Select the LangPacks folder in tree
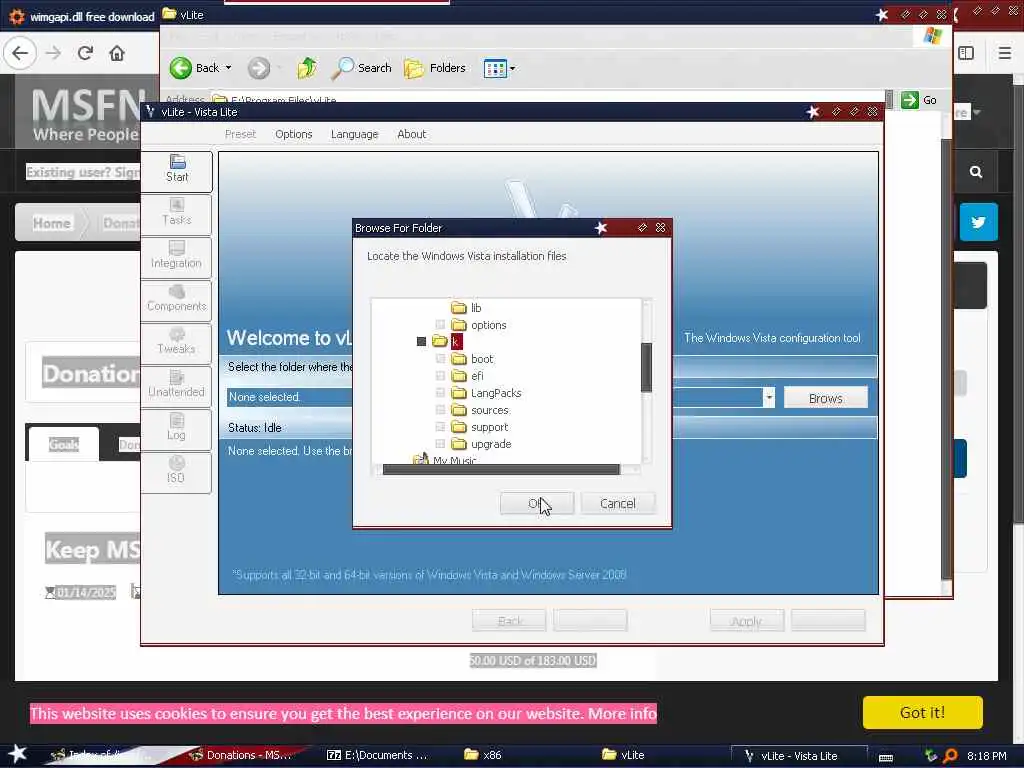 click(x=496, y=392)
